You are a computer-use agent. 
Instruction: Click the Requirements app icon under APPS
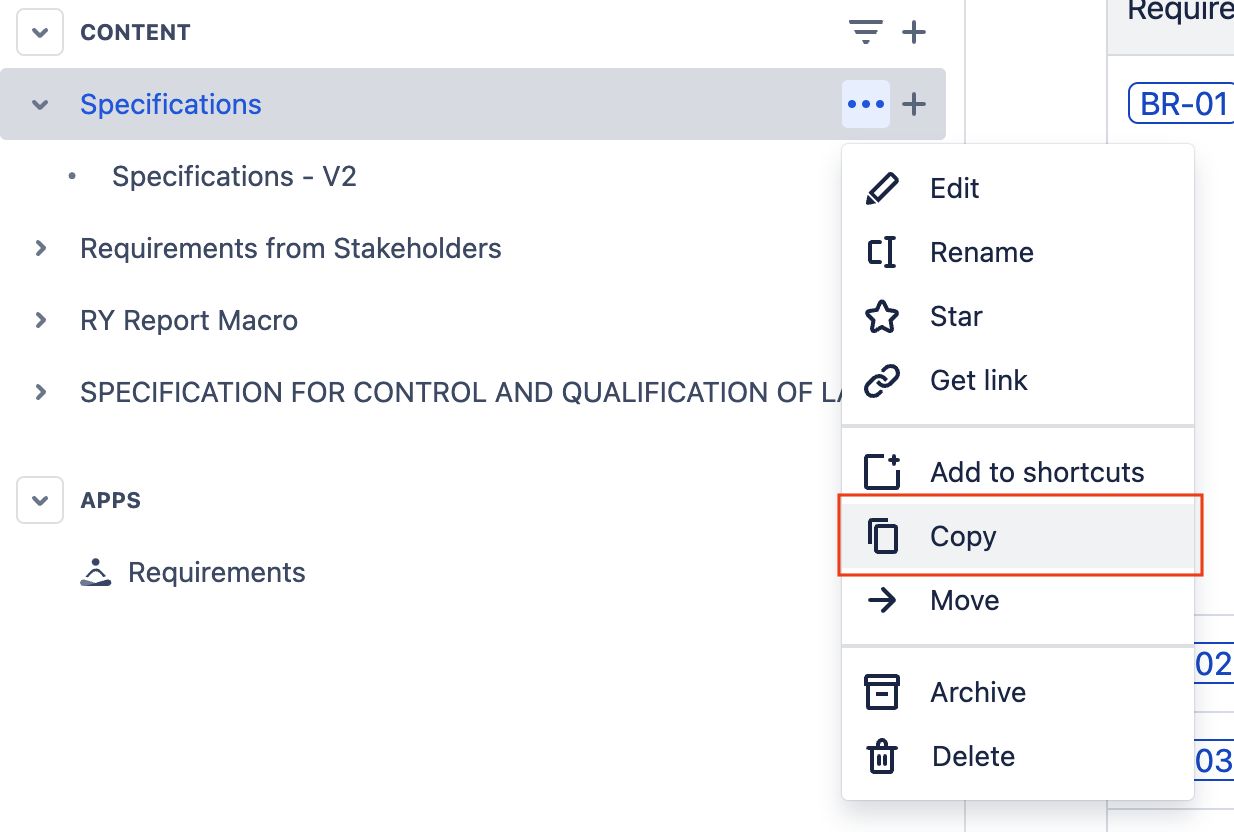95,572
